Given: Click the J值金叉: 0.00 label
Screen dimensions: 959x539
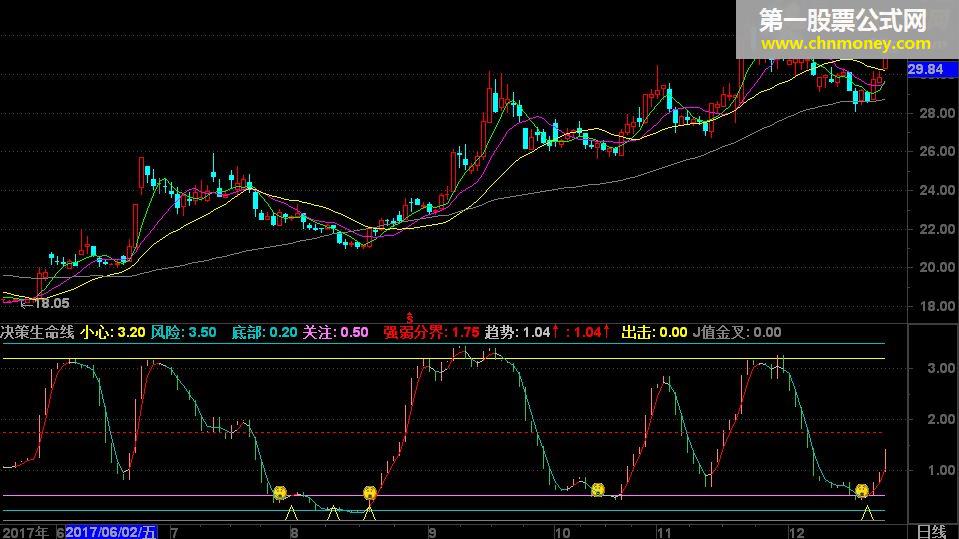Looking at the screenshot, I should pos(737,332).
